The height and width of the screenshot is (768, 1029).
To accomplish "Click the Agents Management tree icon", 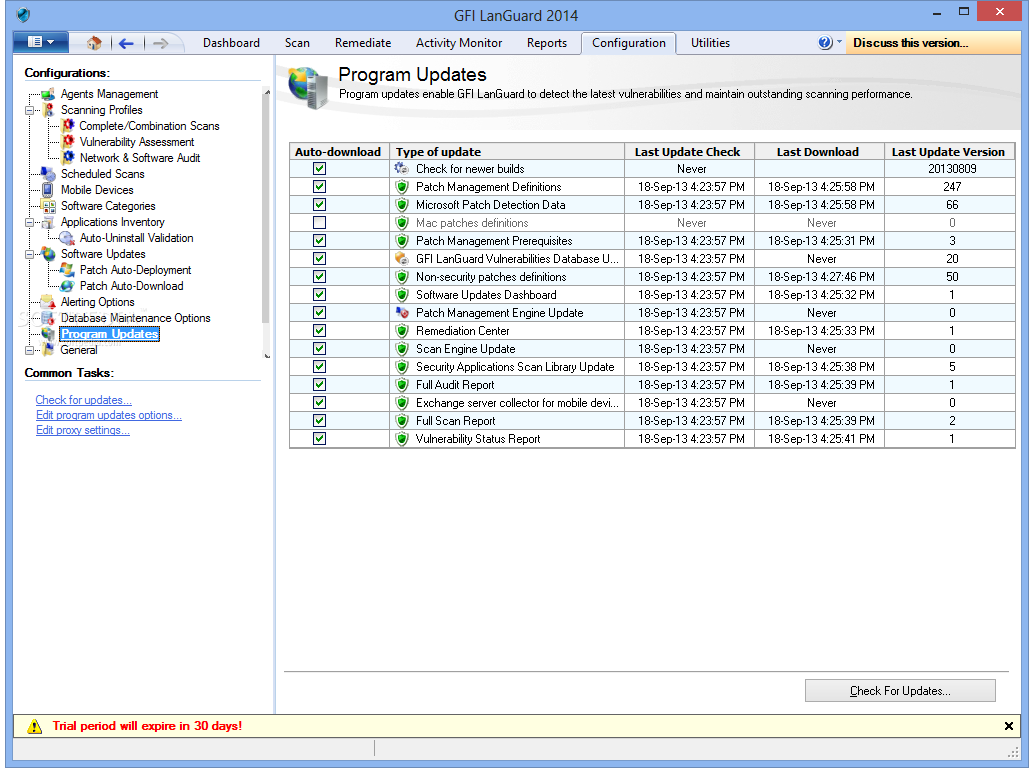I will 48,94.
